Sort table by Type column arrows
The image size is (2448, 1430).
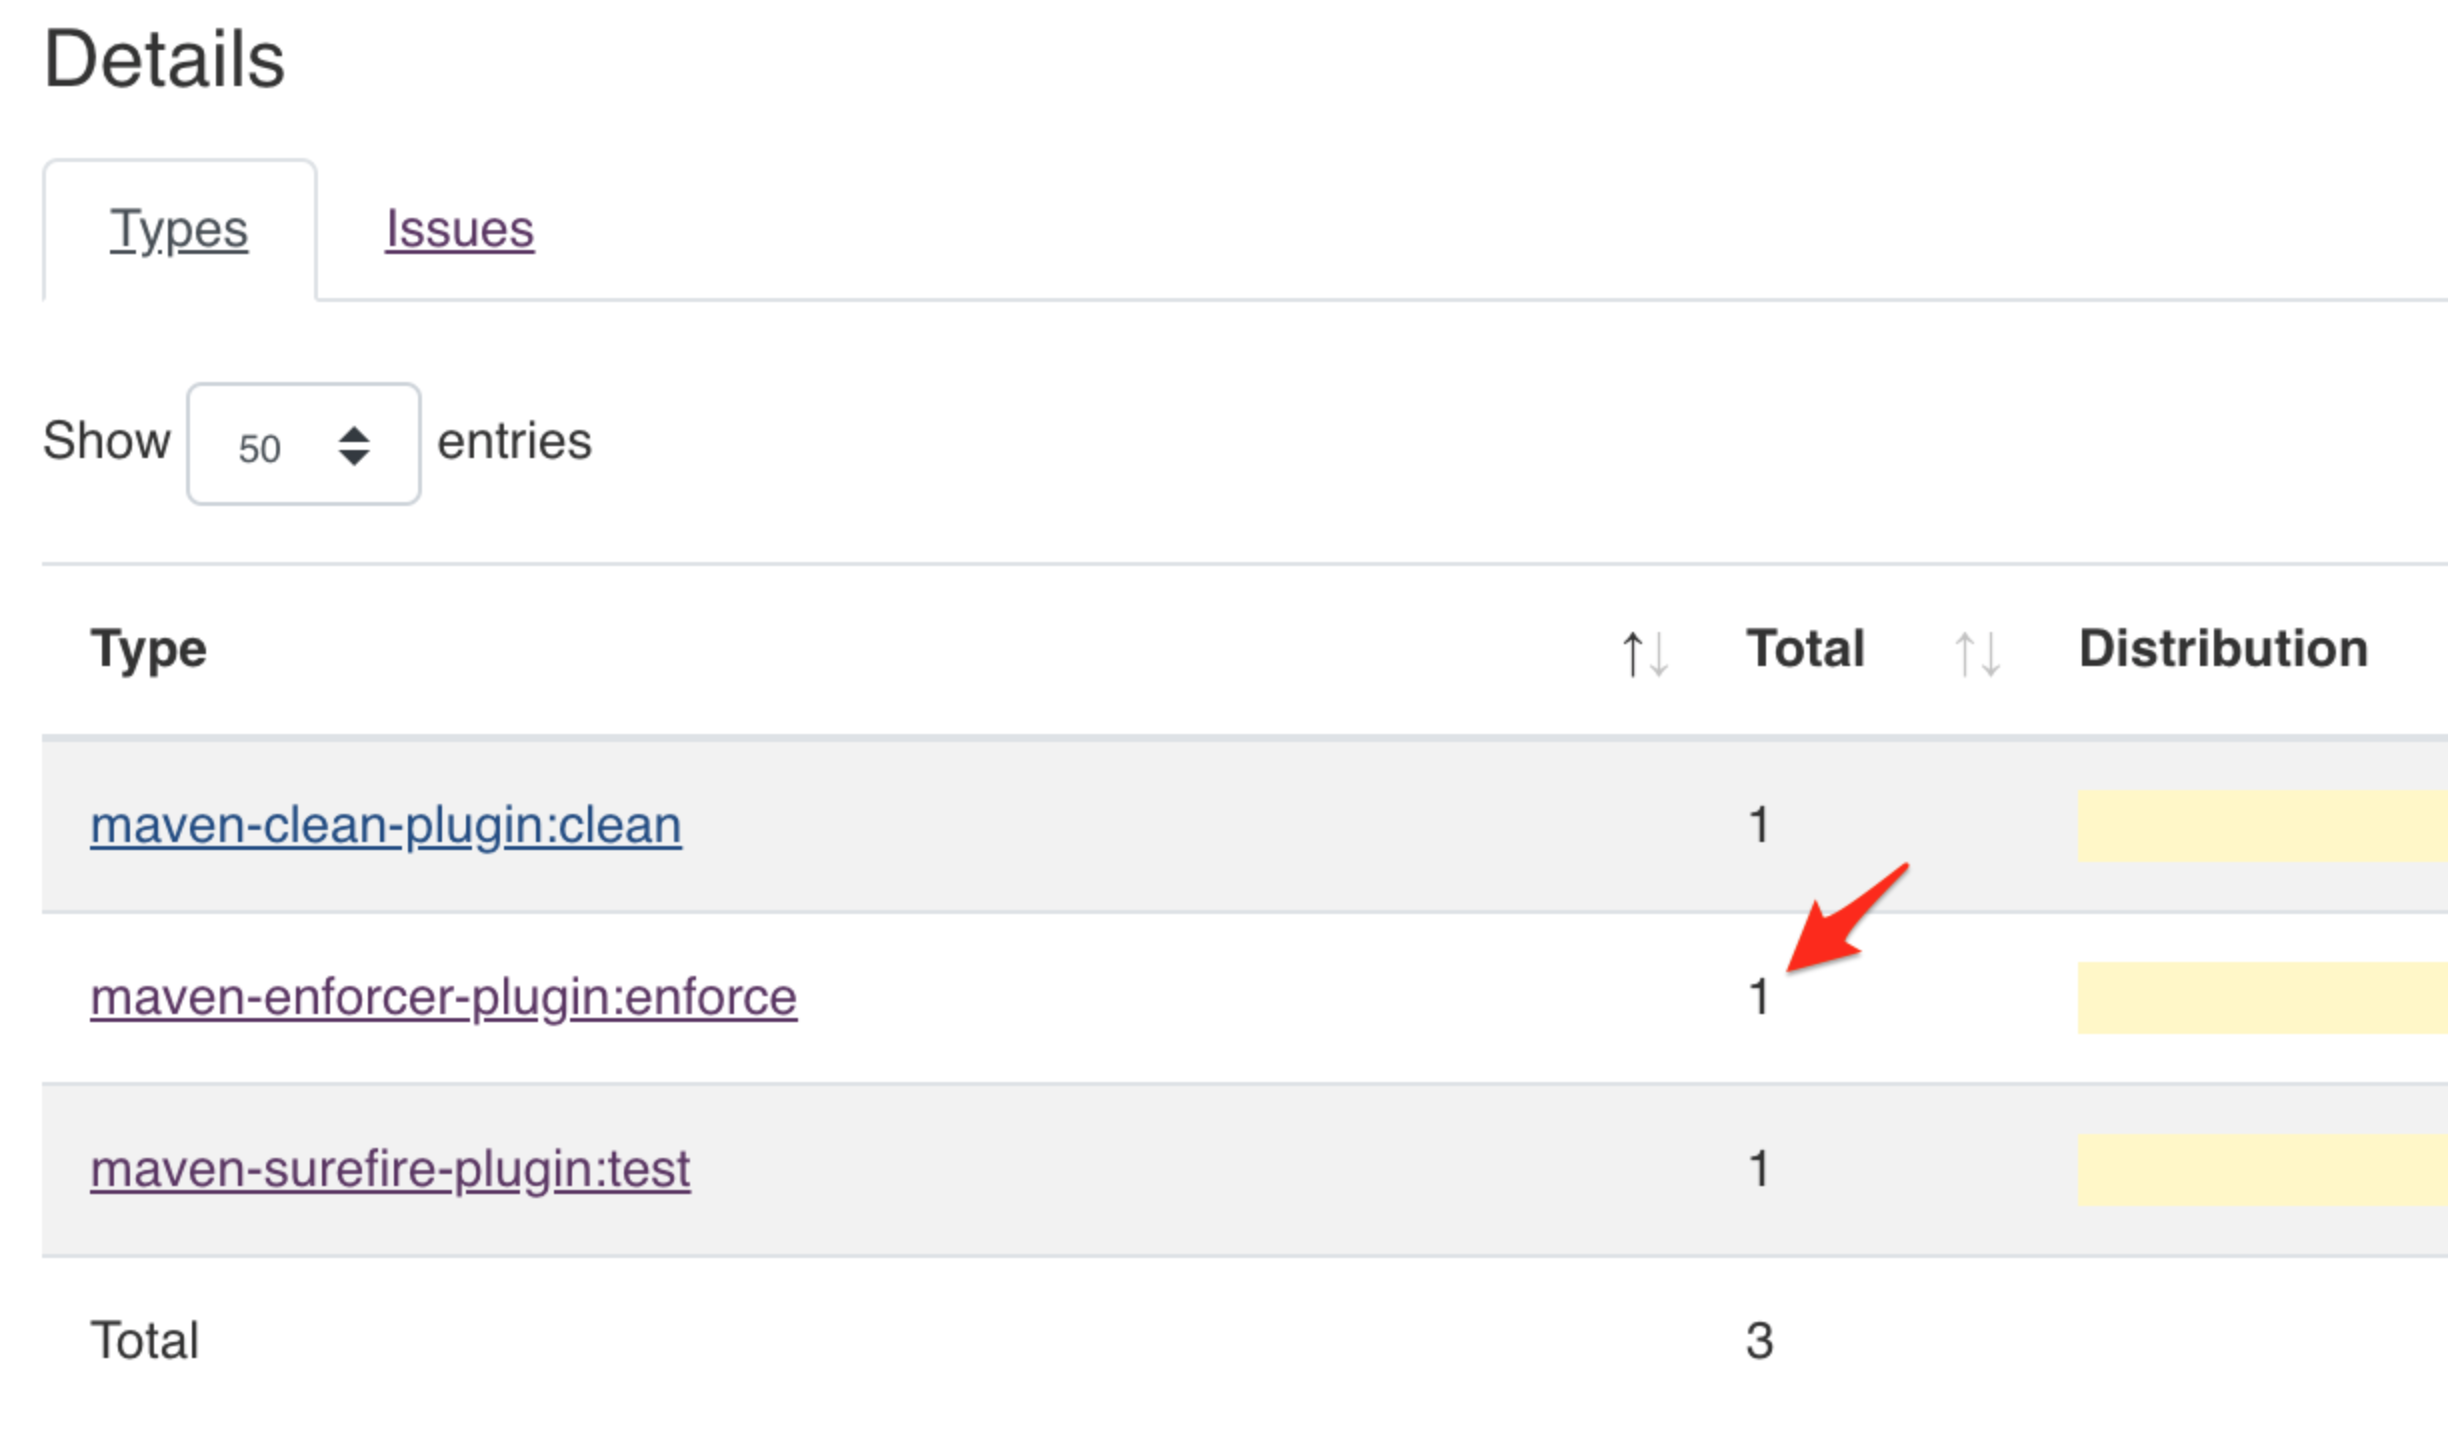tap(1644, 654)
